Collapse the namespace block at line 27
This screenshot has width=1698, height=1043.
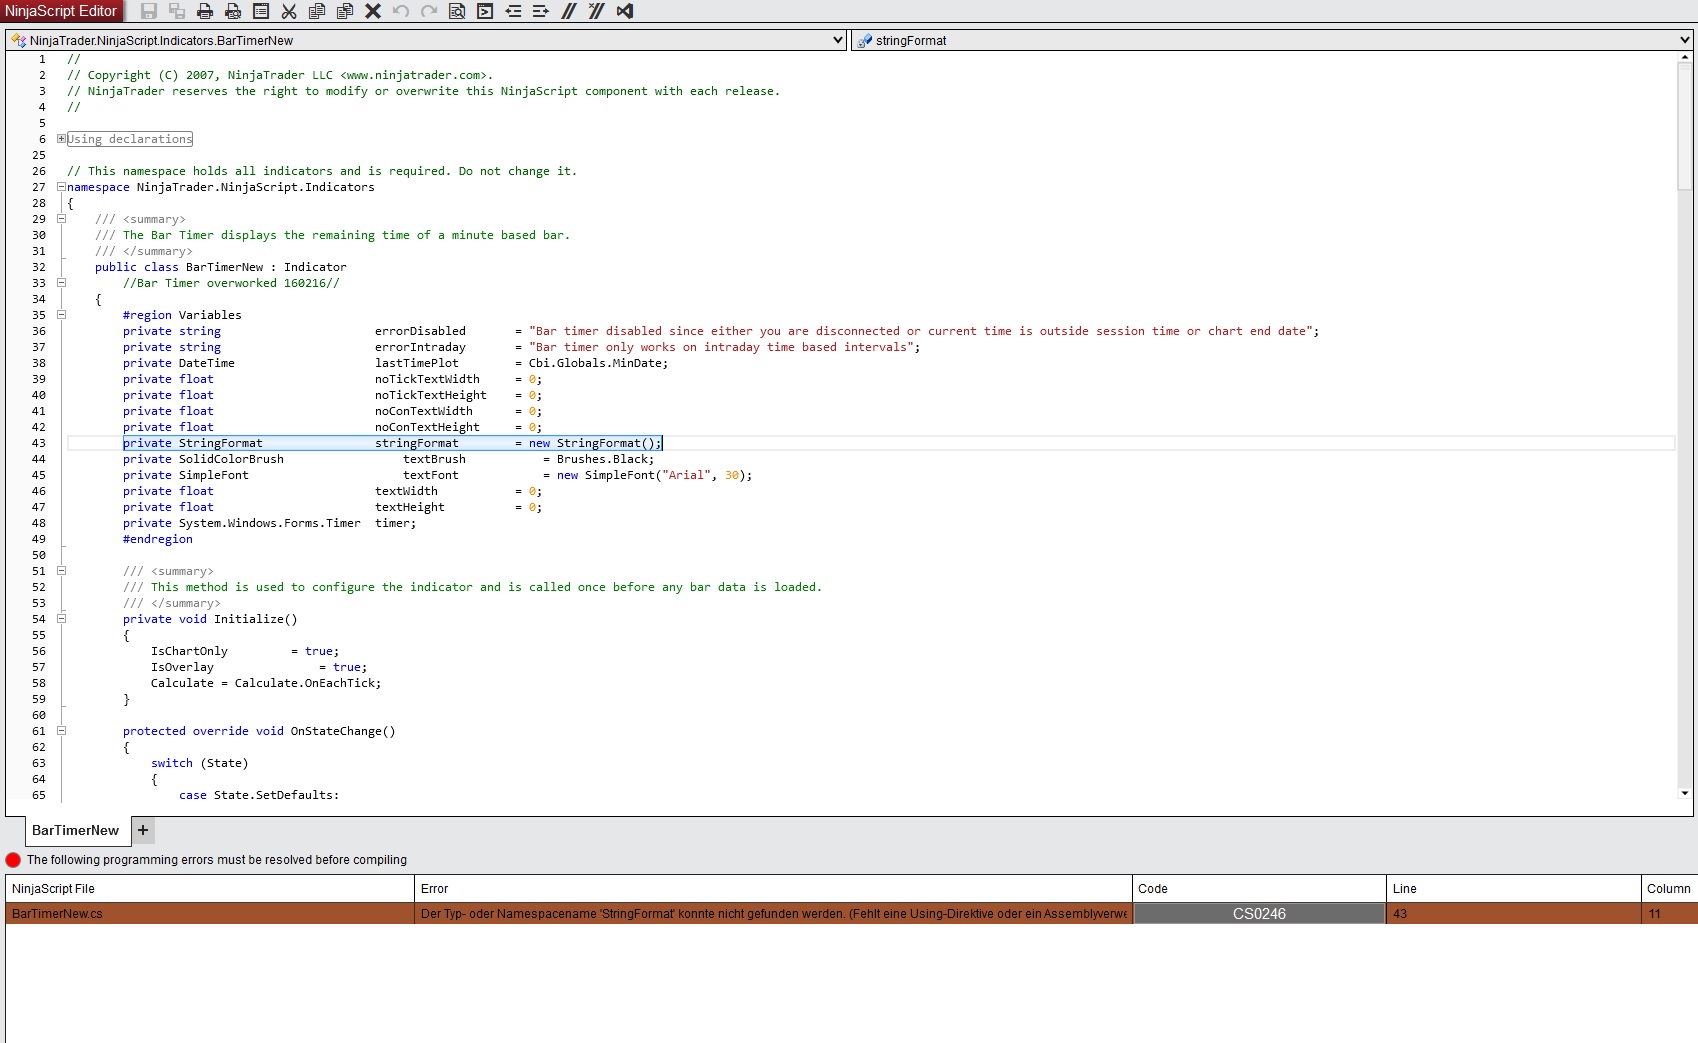[62, 187]
